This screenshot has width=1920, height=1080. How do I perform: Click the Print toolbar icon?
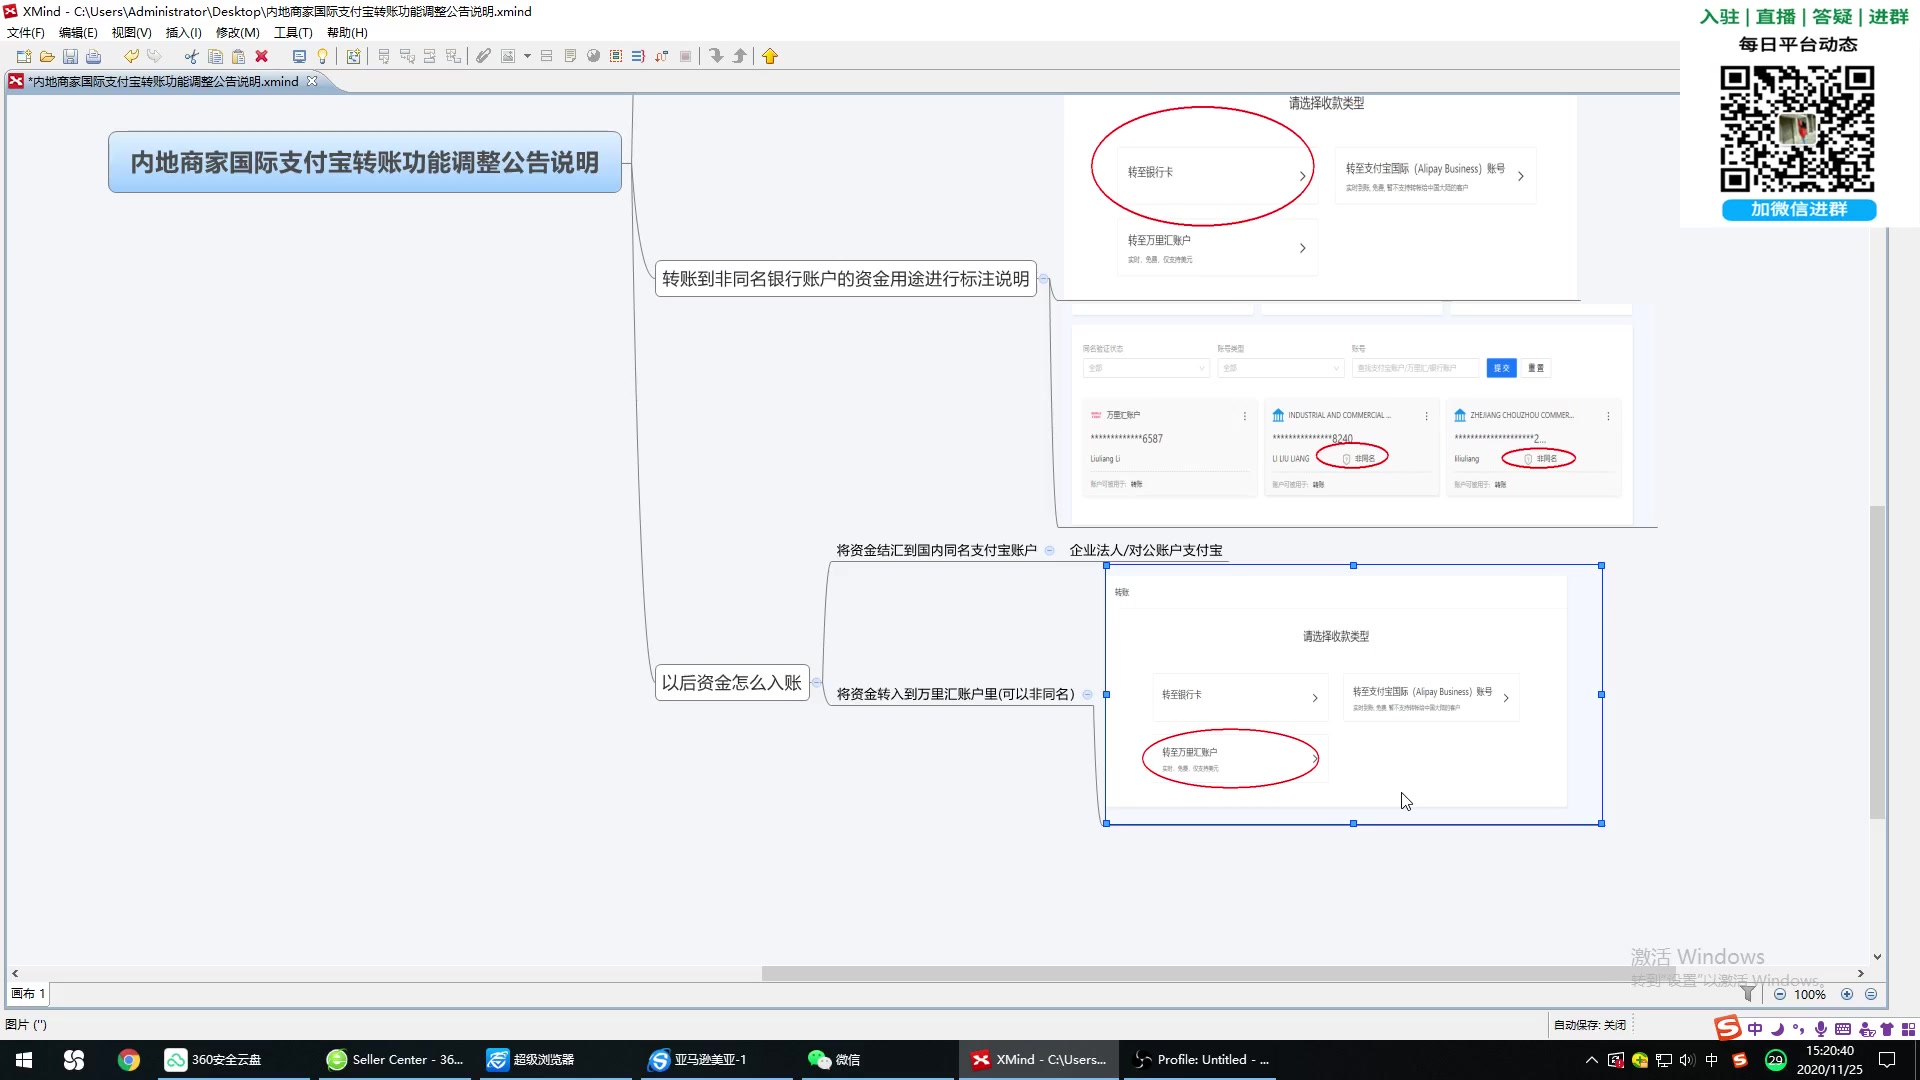93,56
